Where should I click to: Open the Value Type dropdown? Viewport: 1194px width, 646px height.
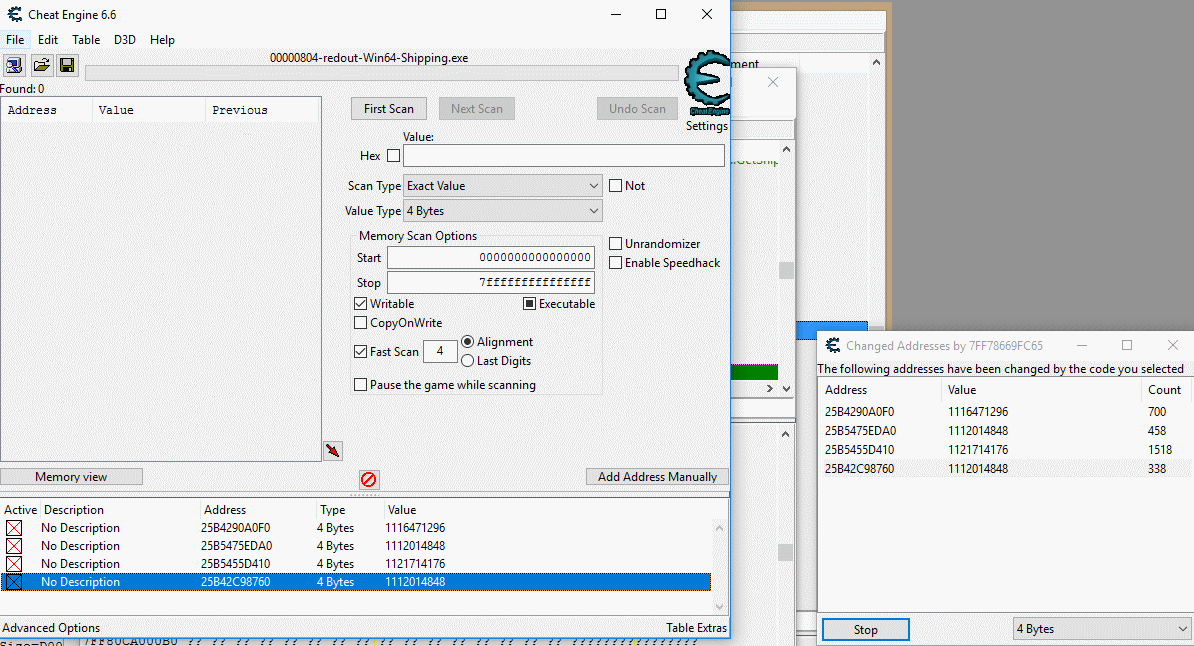[x=502, y=211]
